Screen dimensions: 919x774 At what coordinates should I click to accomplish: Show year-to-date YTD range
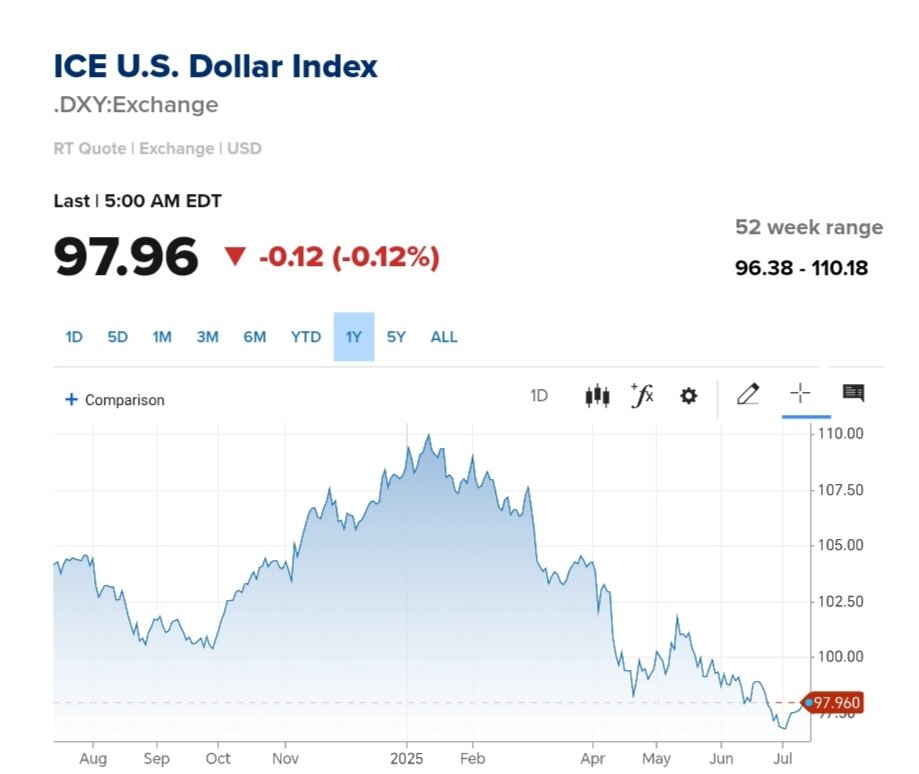point(306,337)
